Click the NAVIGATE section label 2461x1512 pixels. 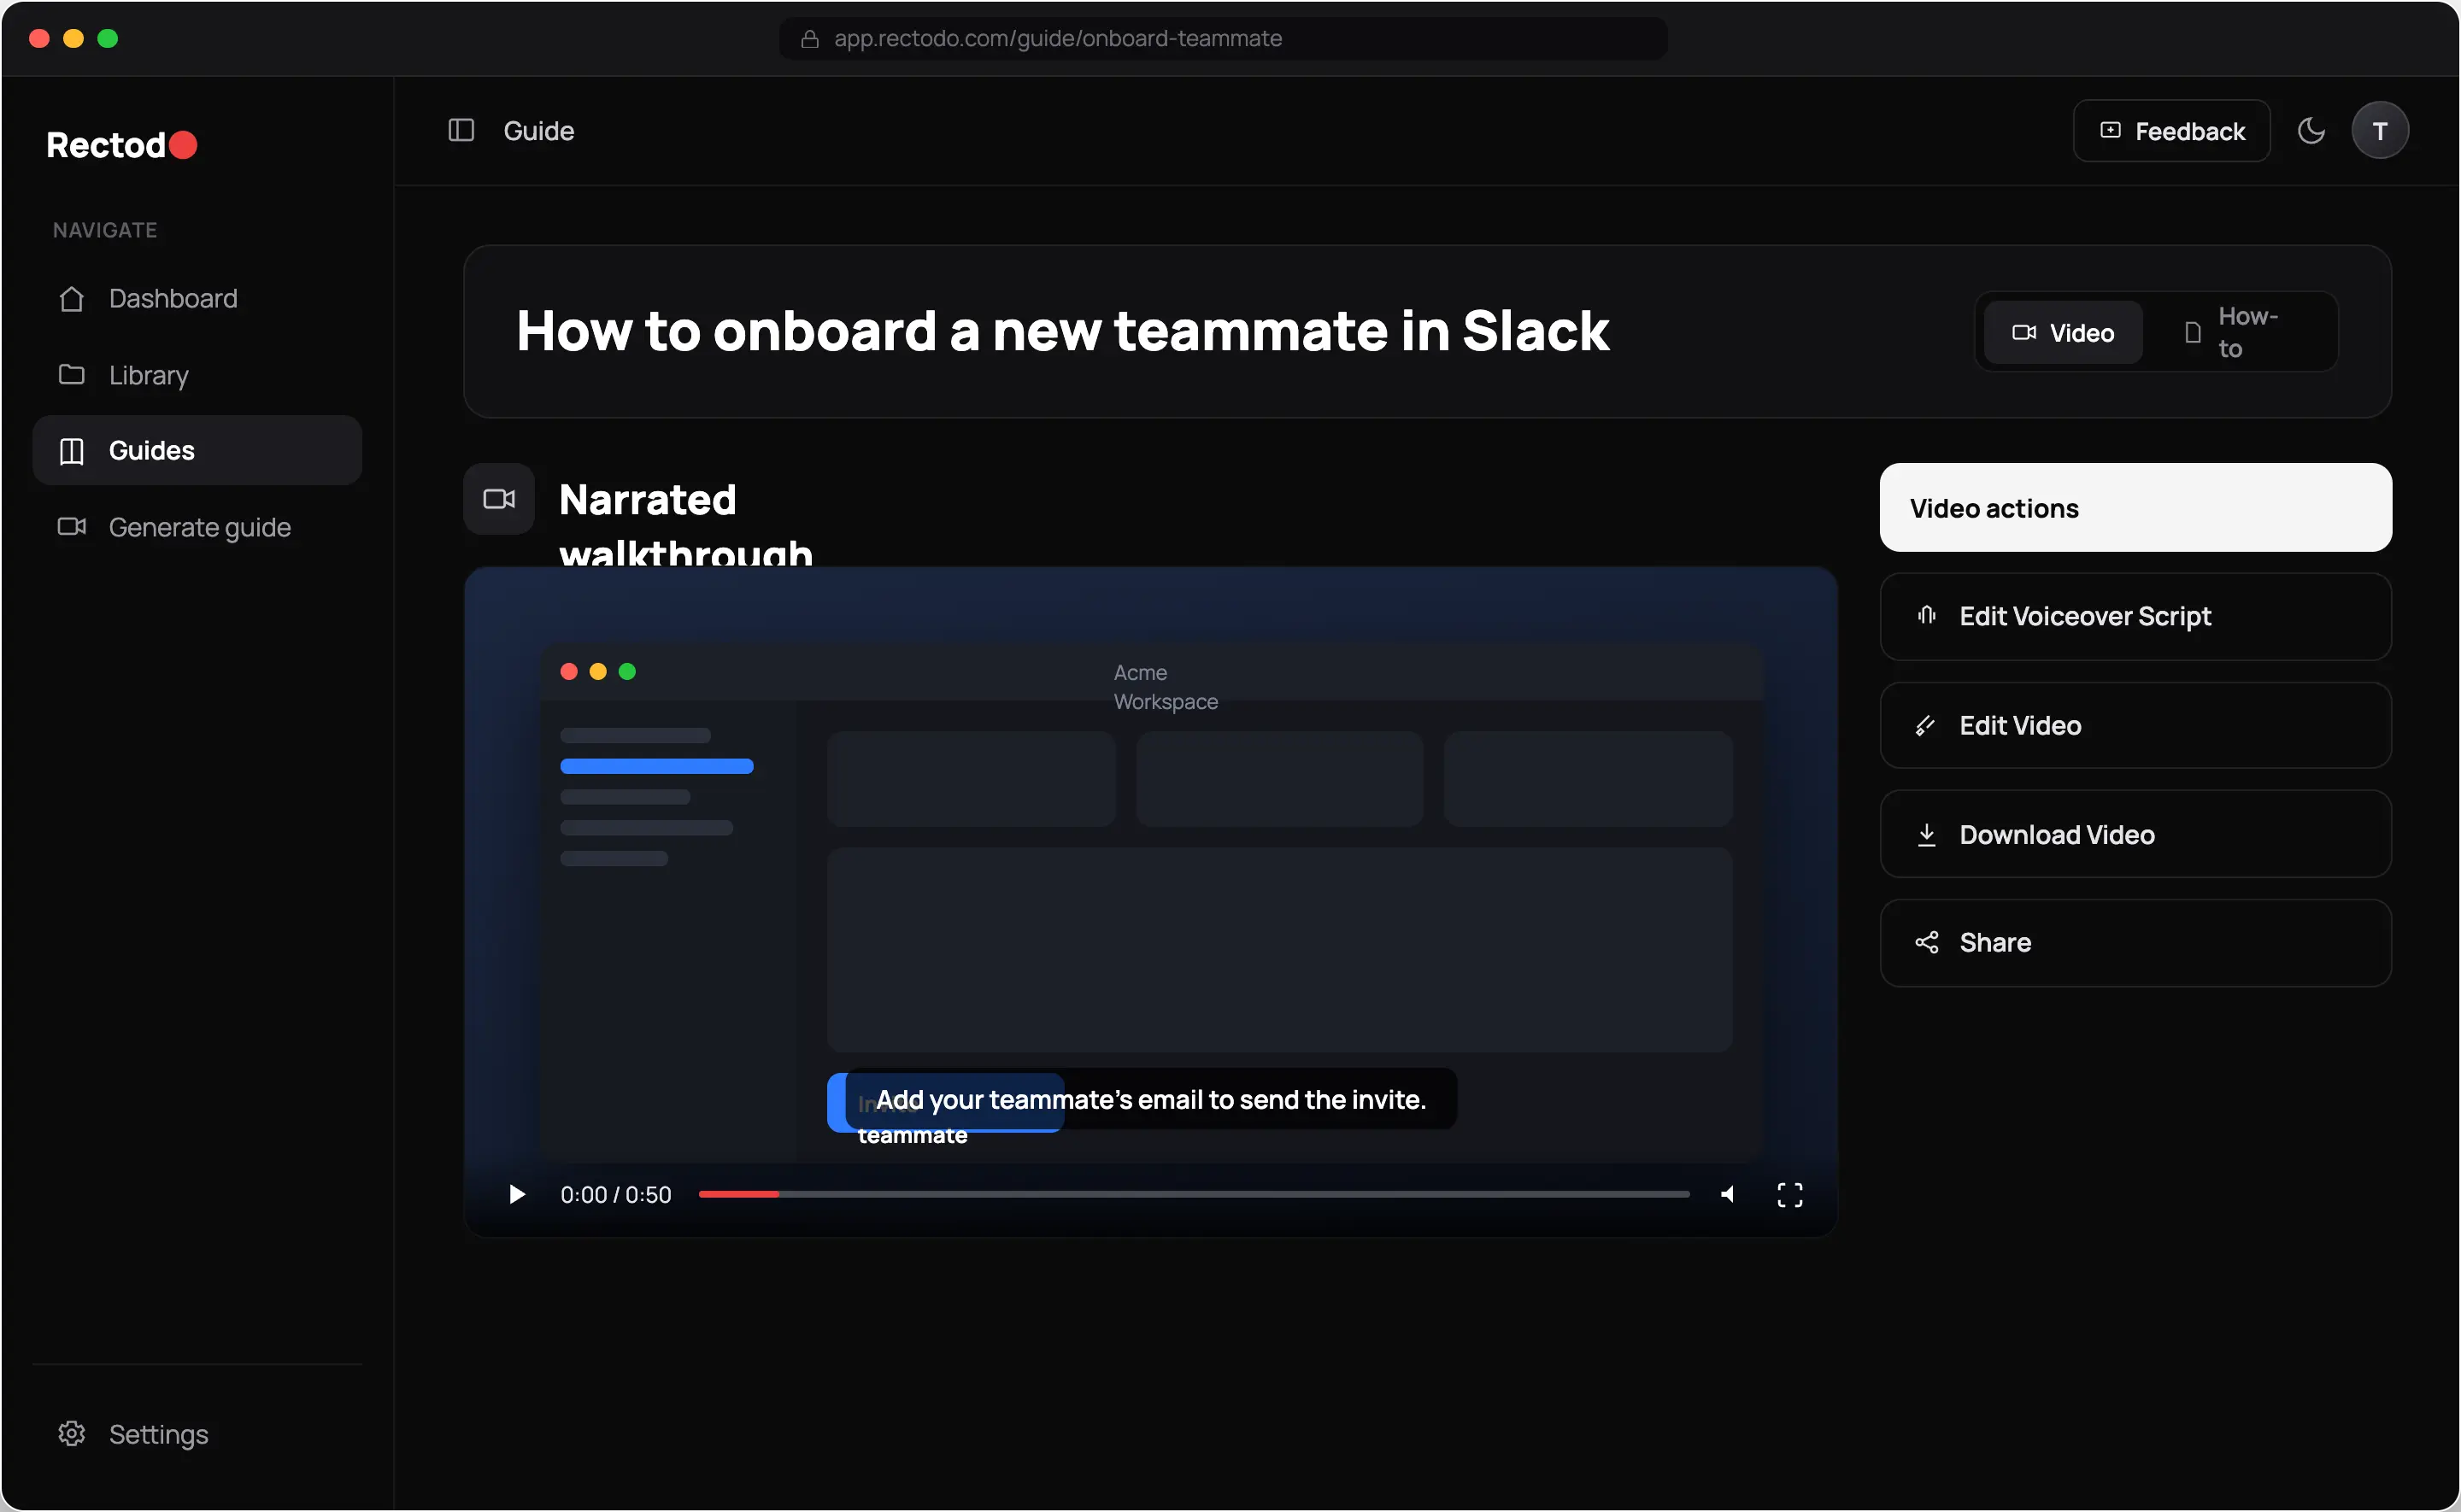tap(105, 230)
